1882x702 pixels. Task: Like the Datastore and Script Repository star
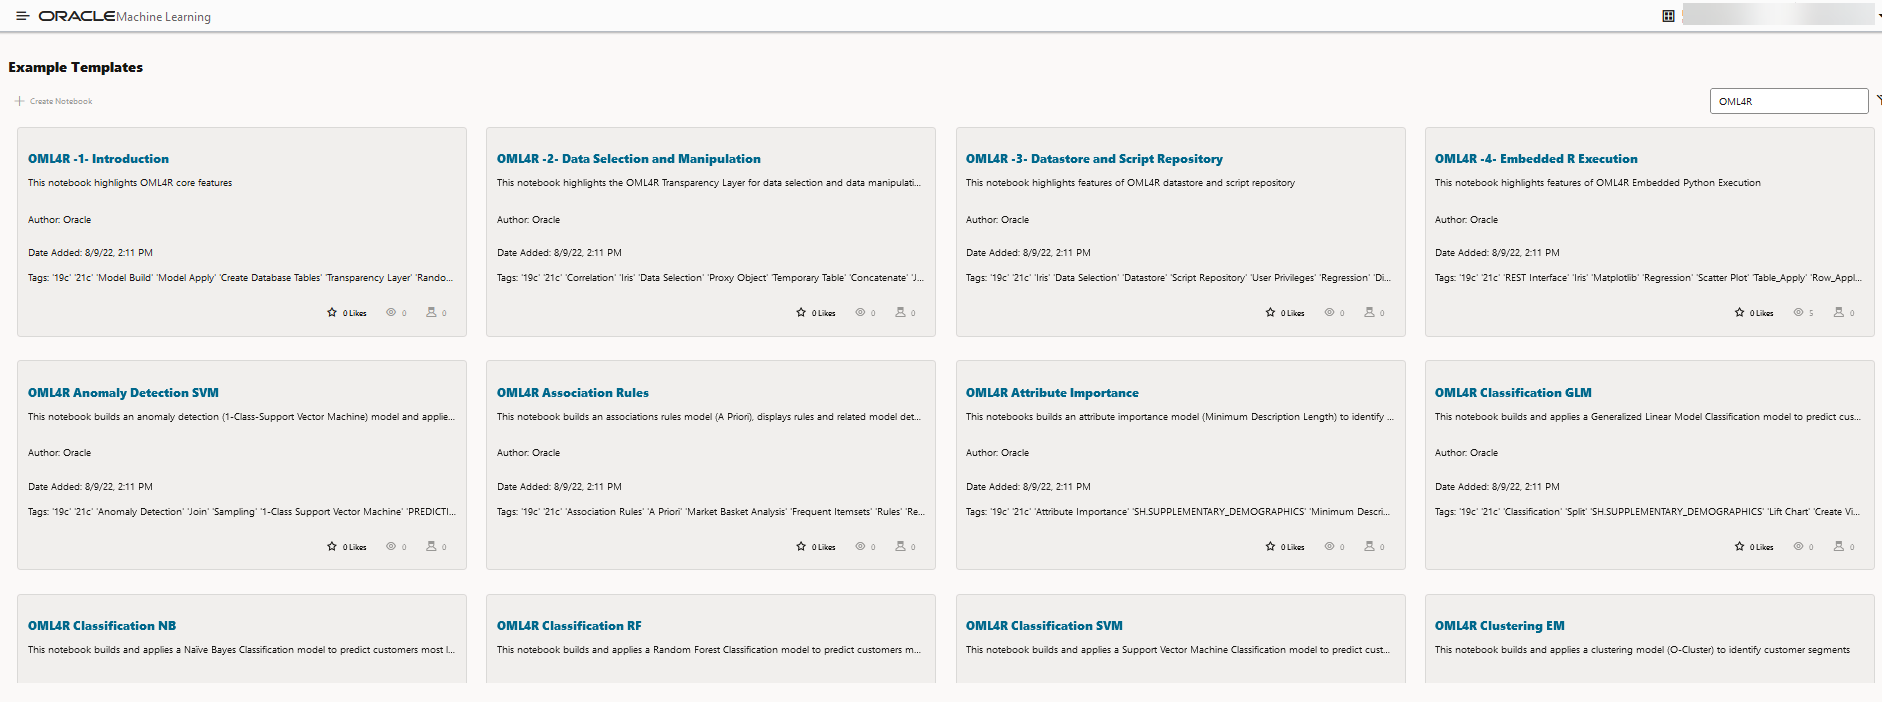click(1270, 313)
